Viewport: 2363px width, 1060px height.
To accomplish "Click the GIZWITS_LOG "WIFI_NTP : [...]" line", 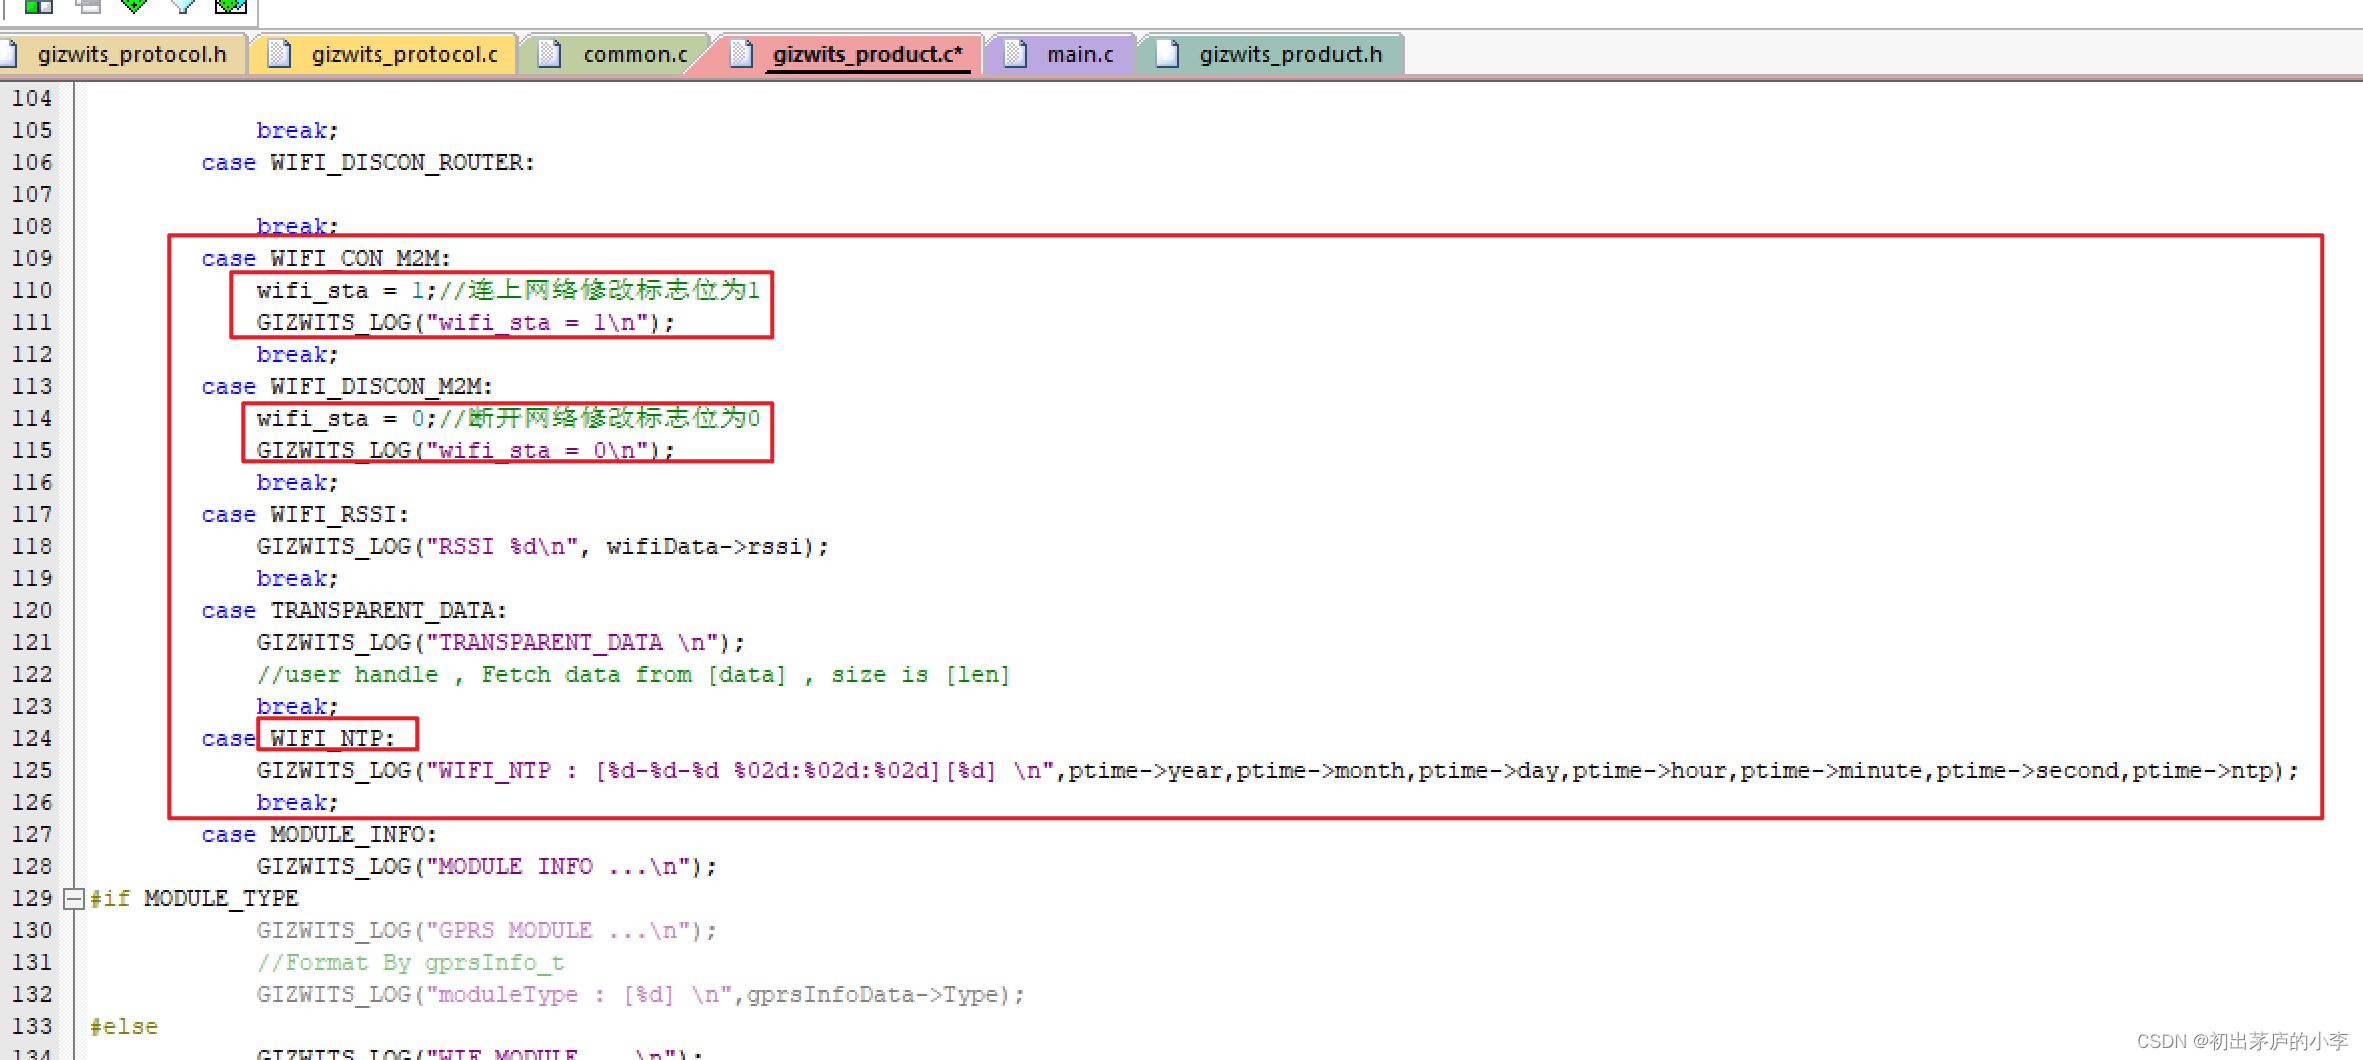I will click(x=1278, y=770).
